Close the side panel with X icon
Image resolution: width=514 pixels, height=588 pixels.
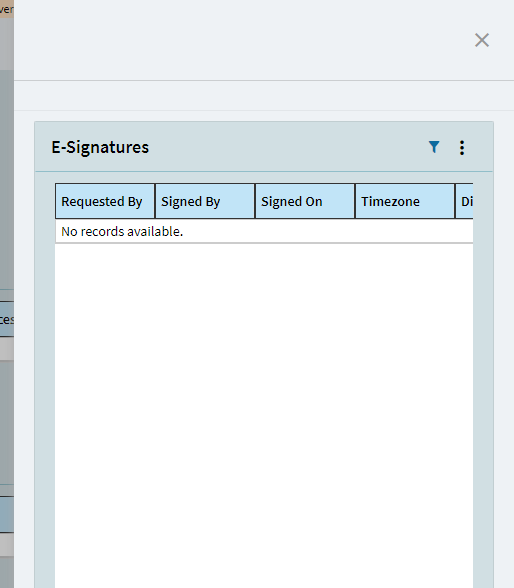(x=482, y=40)
